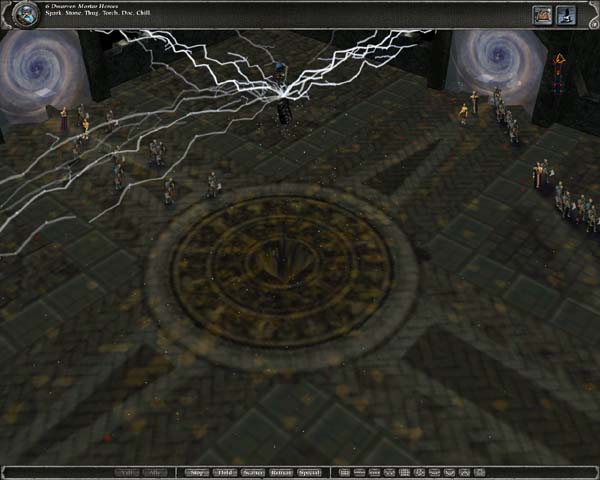The width and height of the screenshot is (600, 480).
Task: Trigger the Special ability button
Action: [x=309, y=473]
